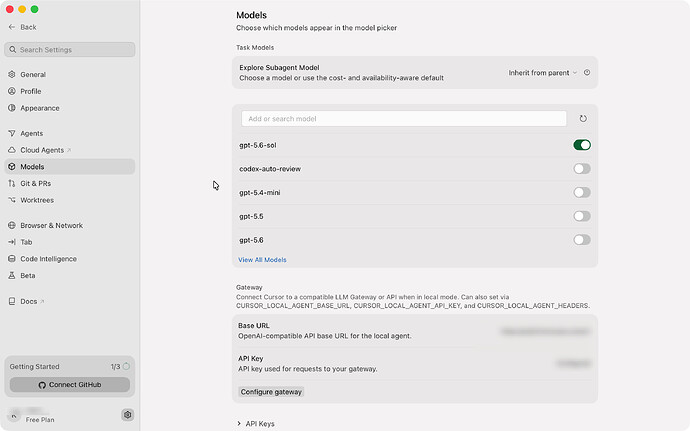Click the Browser & Network globe icon
Image resolution: width=690 pixels, height=431 pixels.
(12, 225)
